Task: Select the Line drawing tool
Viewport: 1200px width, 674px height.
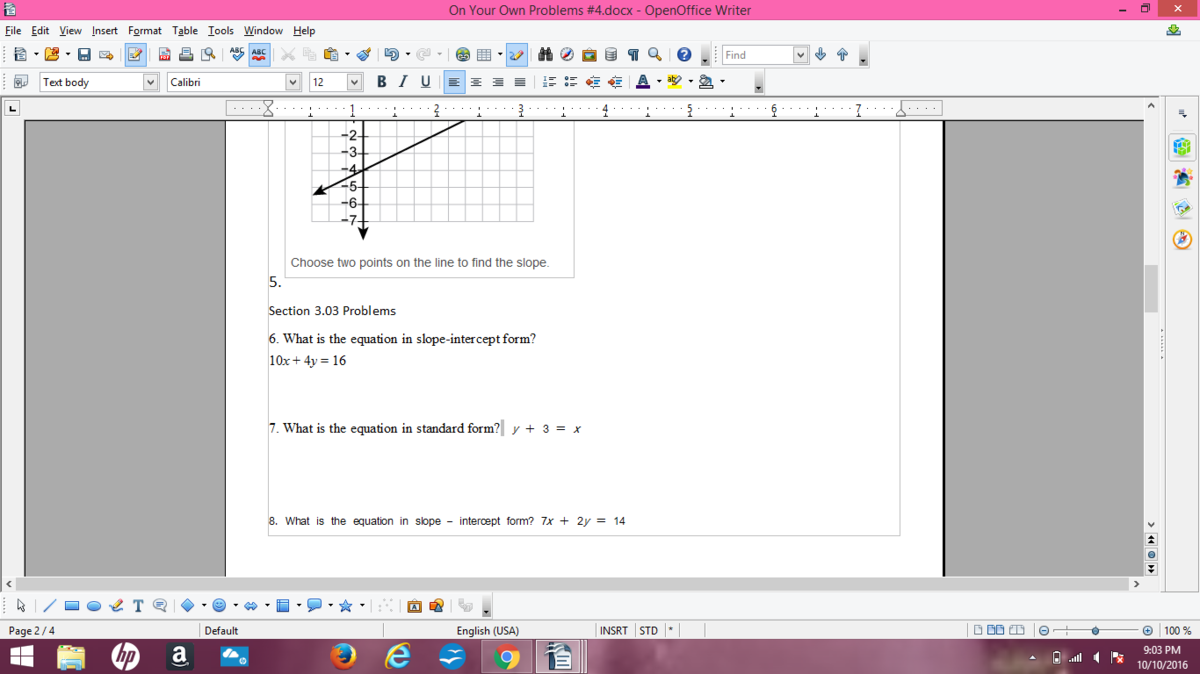Action: coord(50,605)
